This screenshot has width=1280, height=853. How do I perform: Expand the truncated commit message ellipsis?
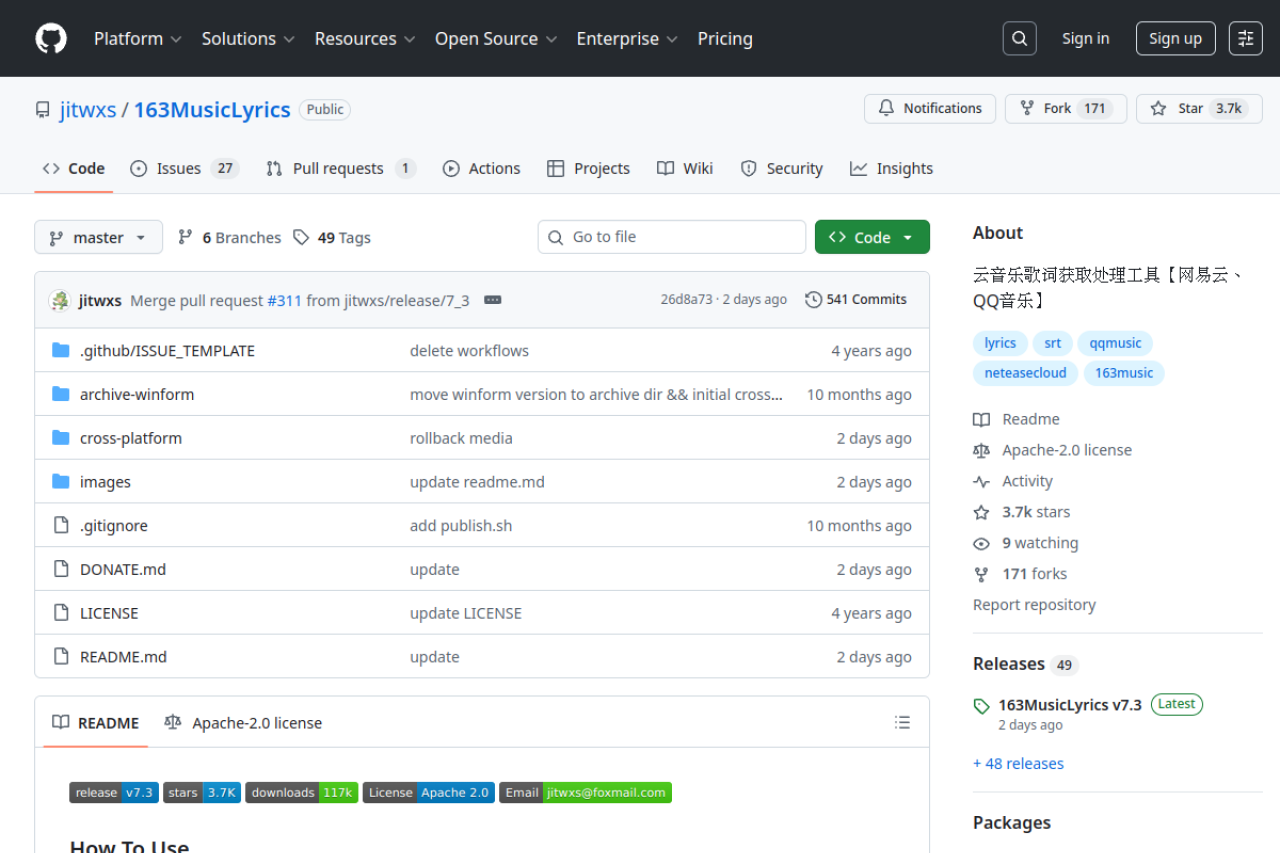tap(492, 299)
